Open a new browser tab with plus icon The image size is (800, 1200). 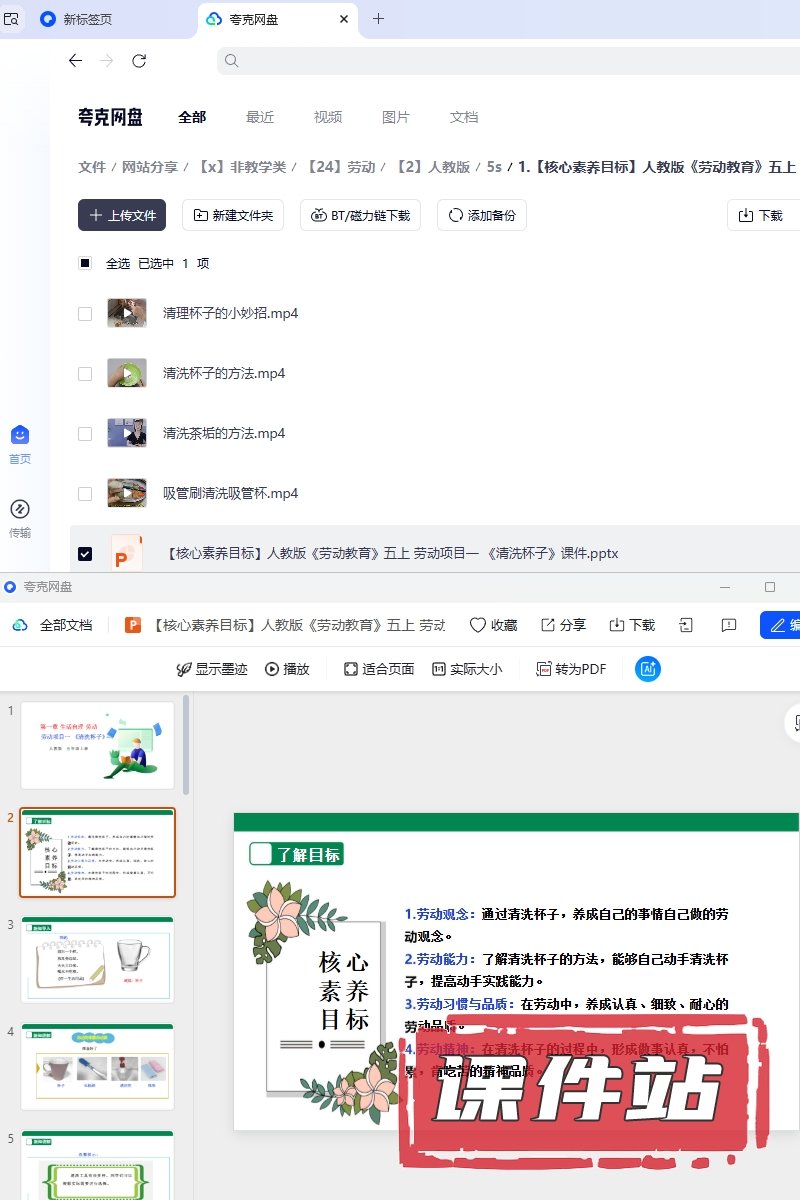pos(378,19)
